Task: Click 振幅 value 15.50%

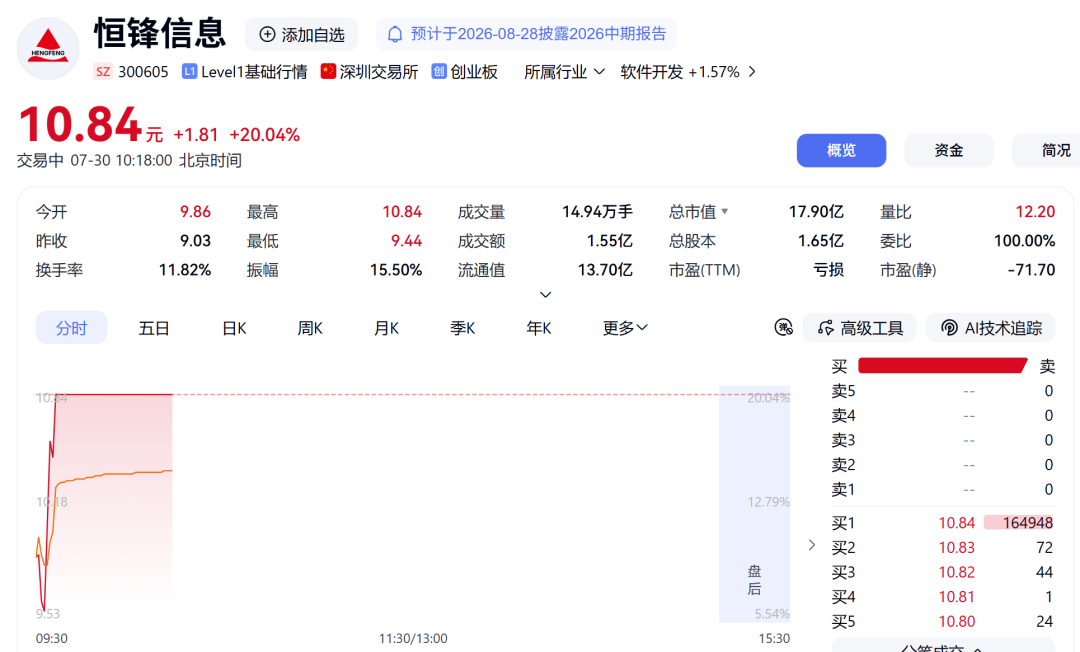Action: (396, 269)
